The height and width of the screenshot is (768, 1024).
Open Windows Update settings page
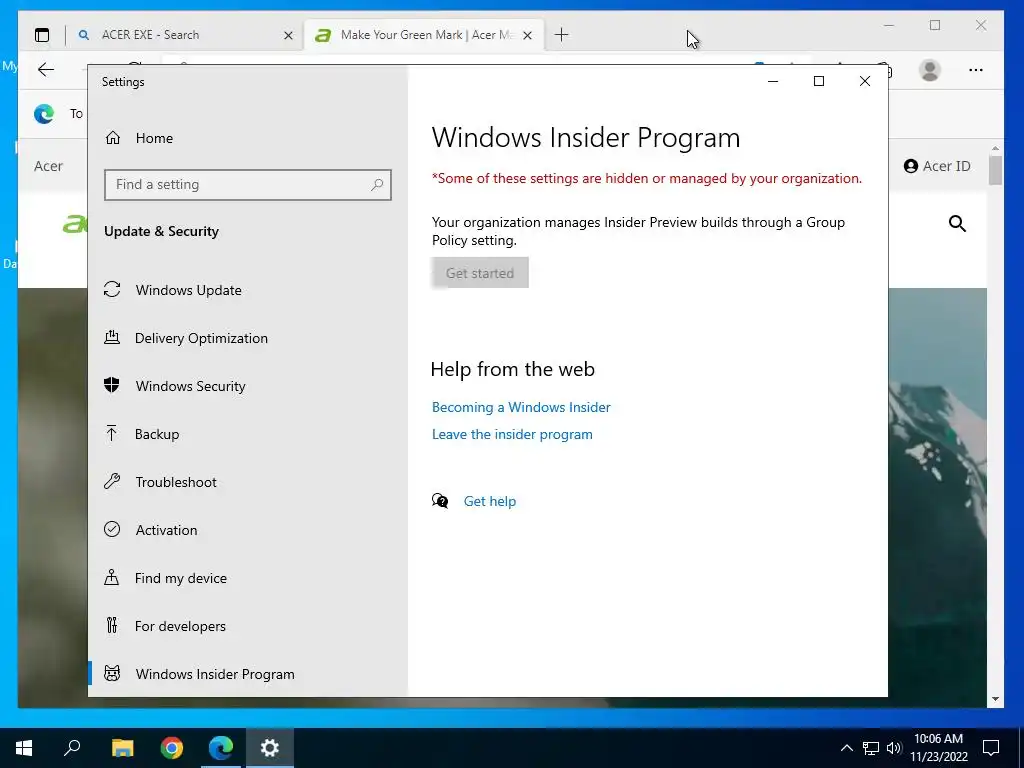click(248, 290)
